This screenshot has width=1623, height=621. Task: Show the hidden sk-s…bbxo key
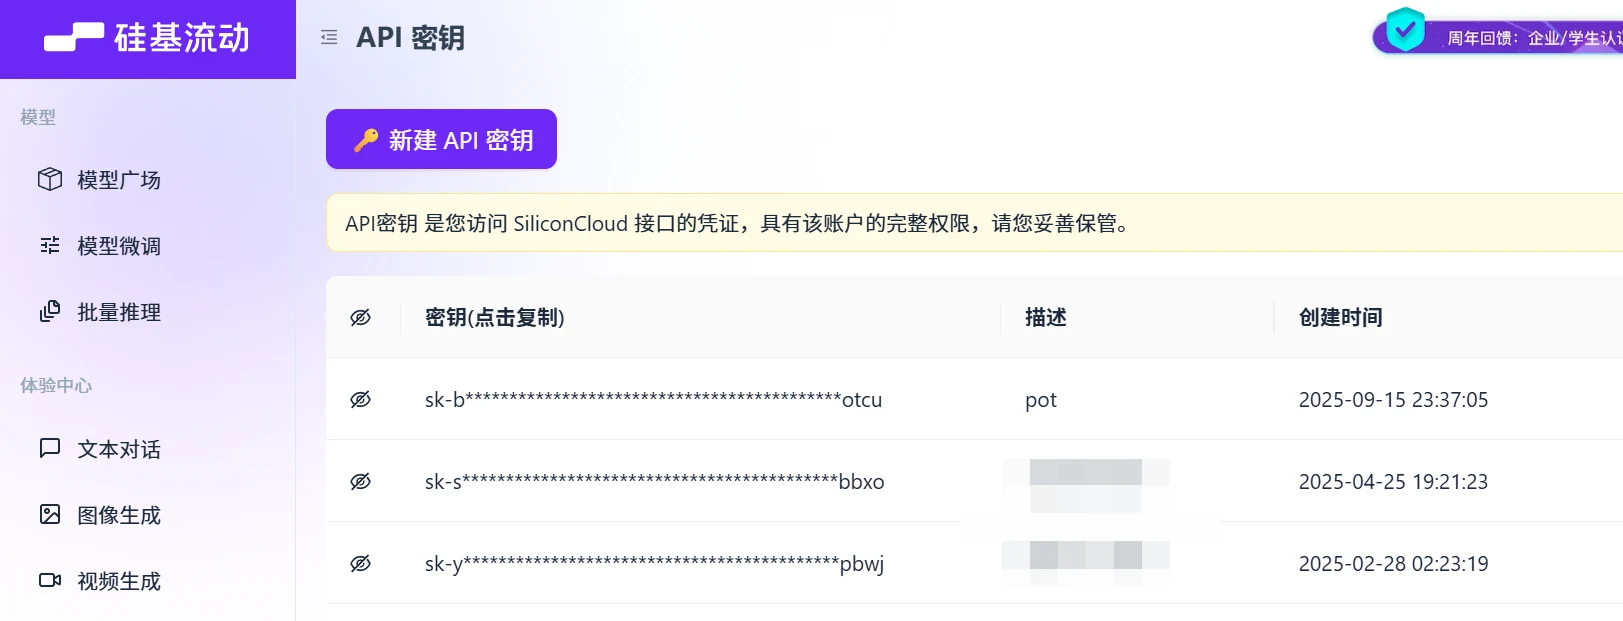(361, 481)
